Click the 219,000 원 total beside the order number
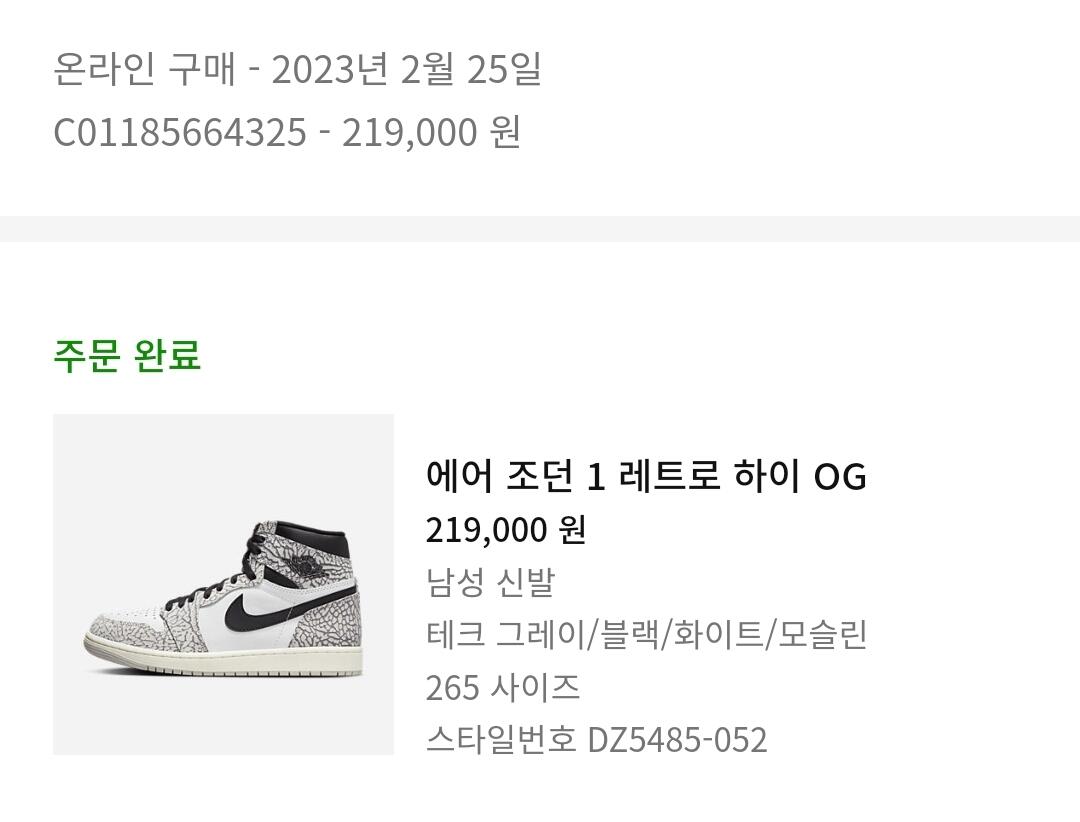 coord(431,132)
